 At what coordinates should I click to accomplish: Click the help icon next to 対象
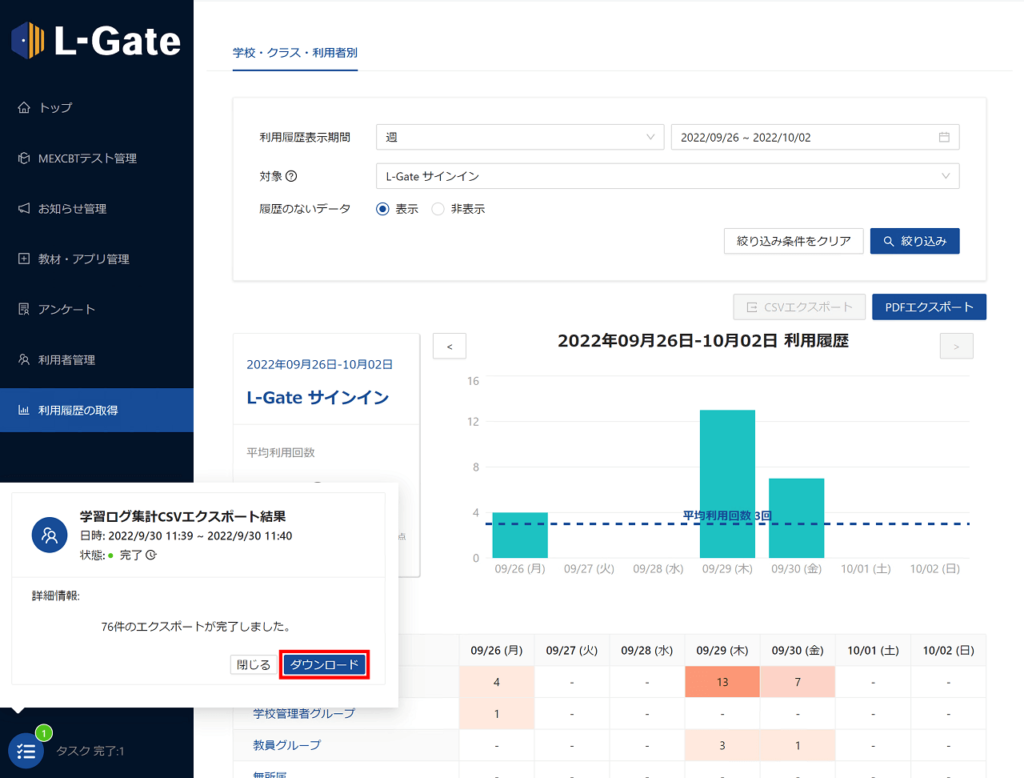[x=292, y=176]
